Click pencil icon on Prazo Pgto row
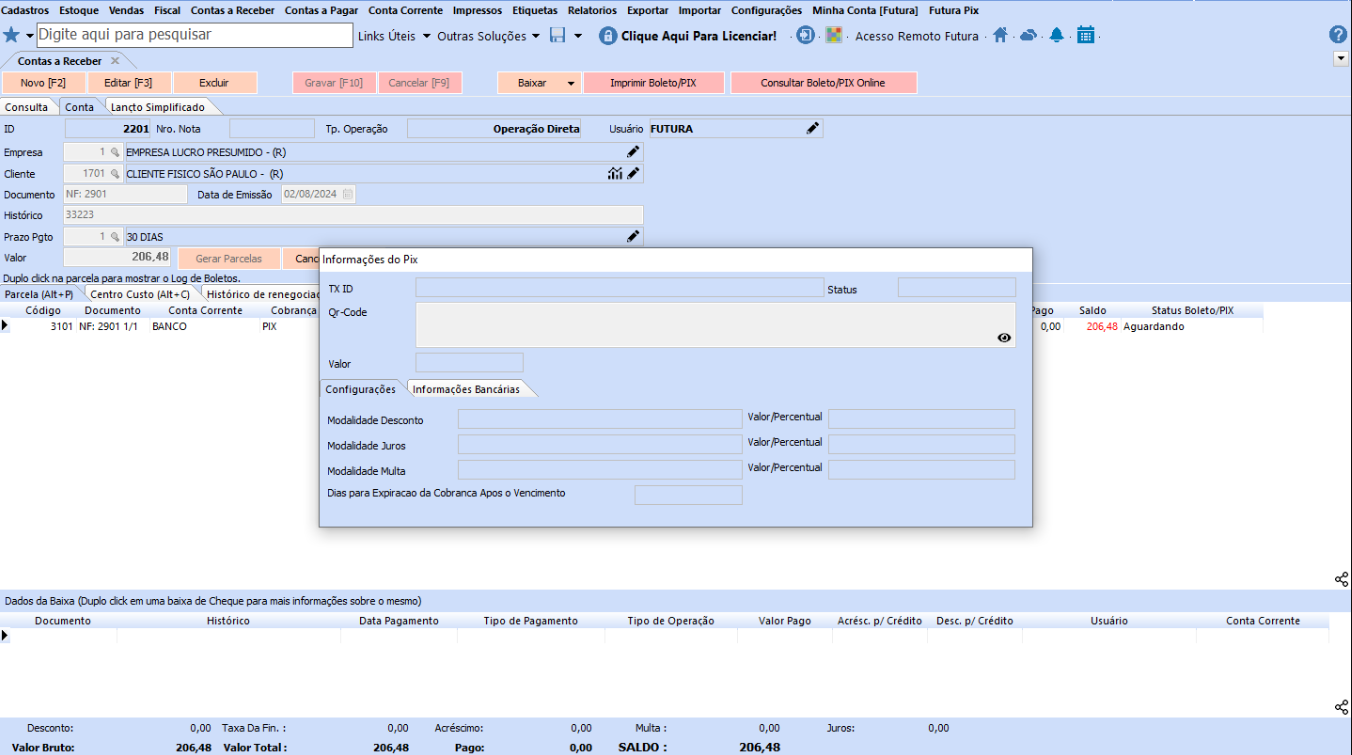This screenshot has width=1352, height=755. coord(633,237)
